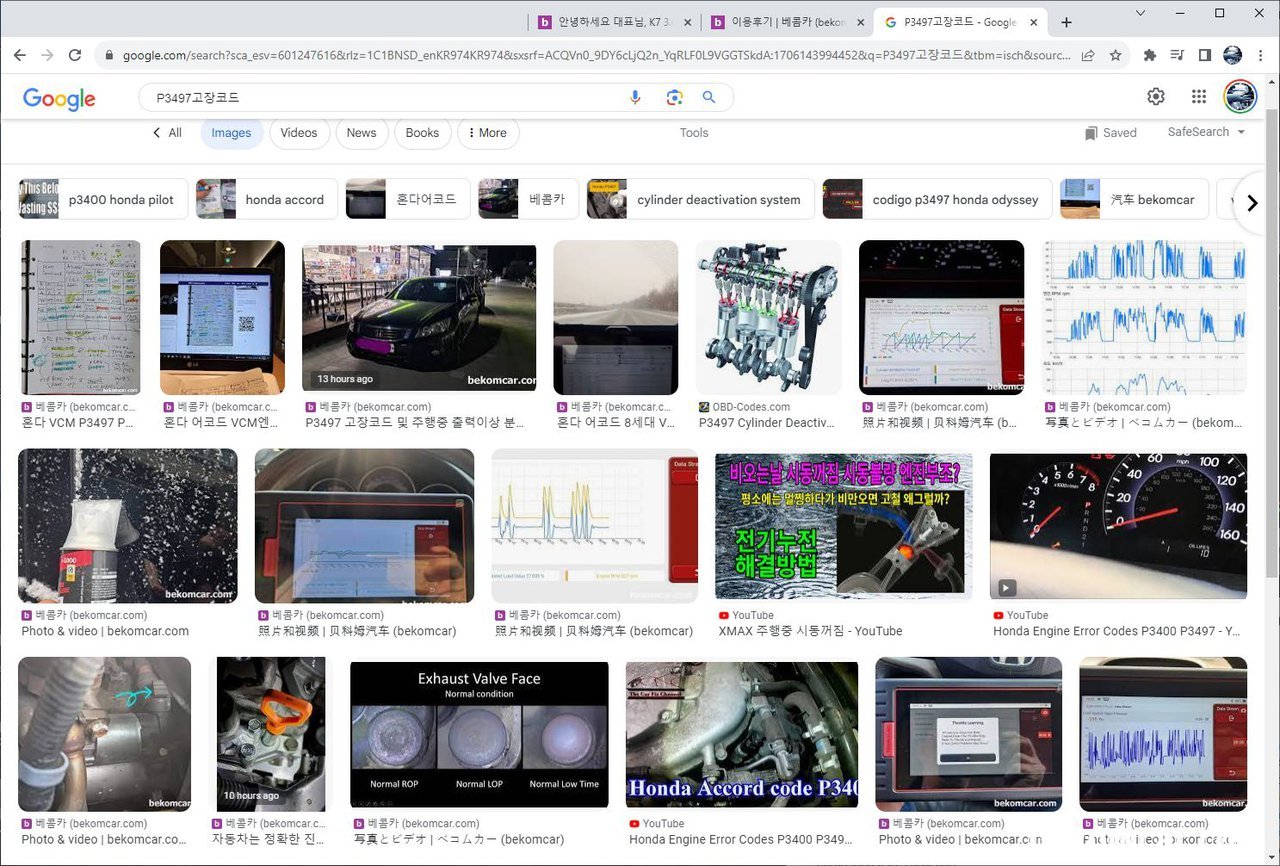
Task: Open the XMAX 주행중 시동꺼짐 YouTube link
Action: 810,631
